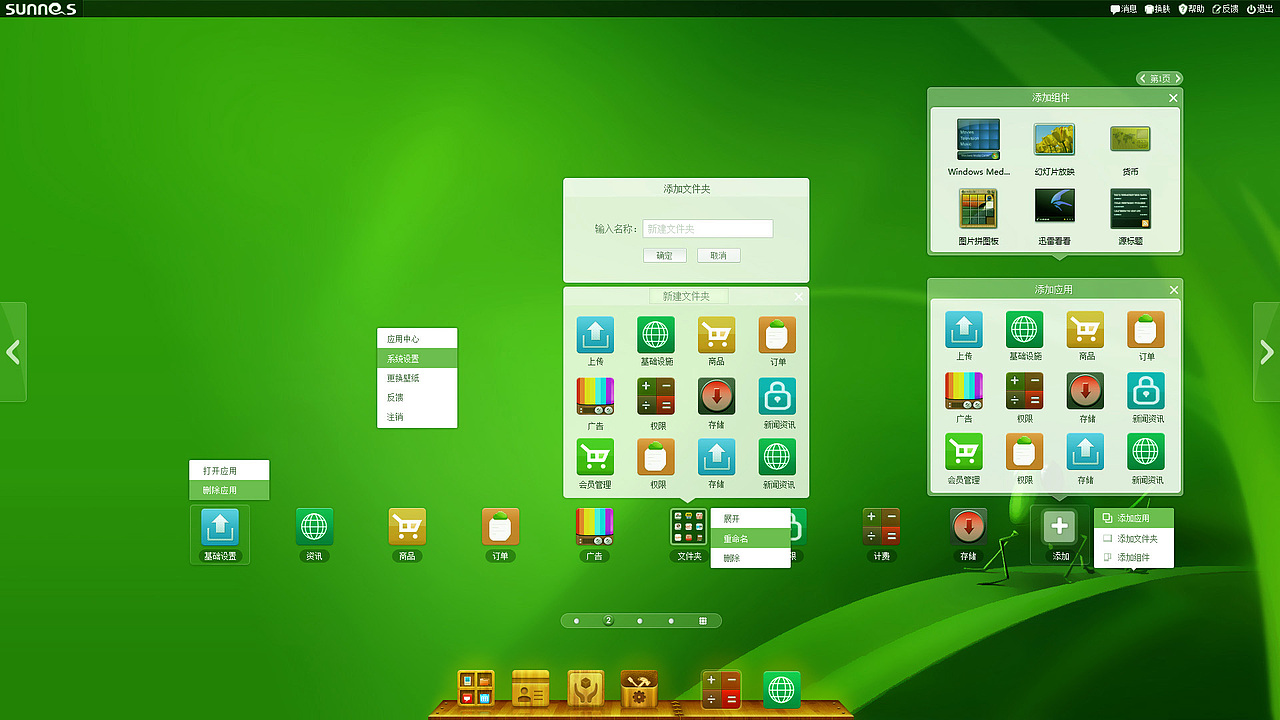Click 退出 exit in the top bar
1280x720 pixels.
point(1259,9)
